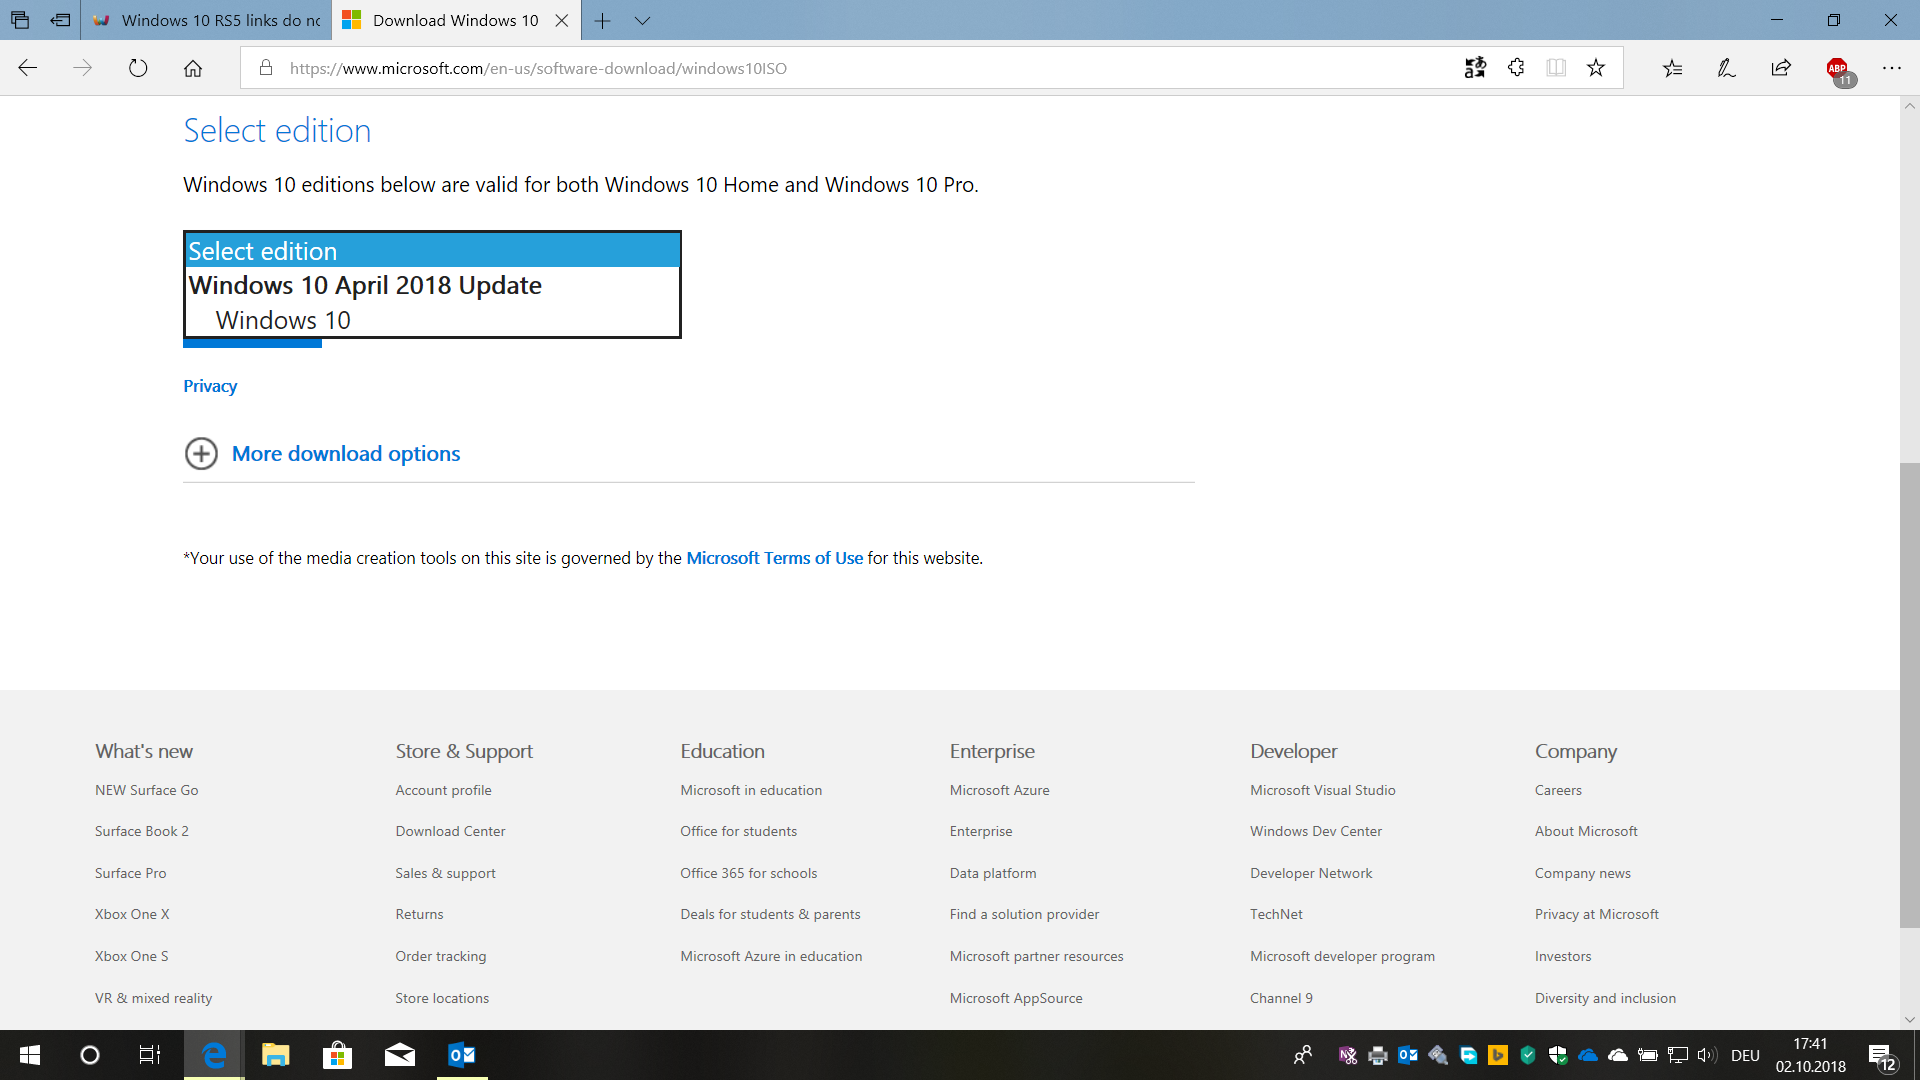Open Settings and more ellipsis menu
The width and height of the screenshot is (1920, 1080).
[x=1891, y=68]
